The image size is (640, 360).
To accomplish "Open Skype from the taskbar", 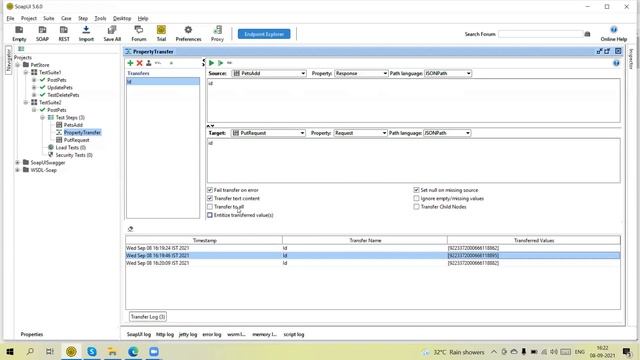I will pos(92,351).
